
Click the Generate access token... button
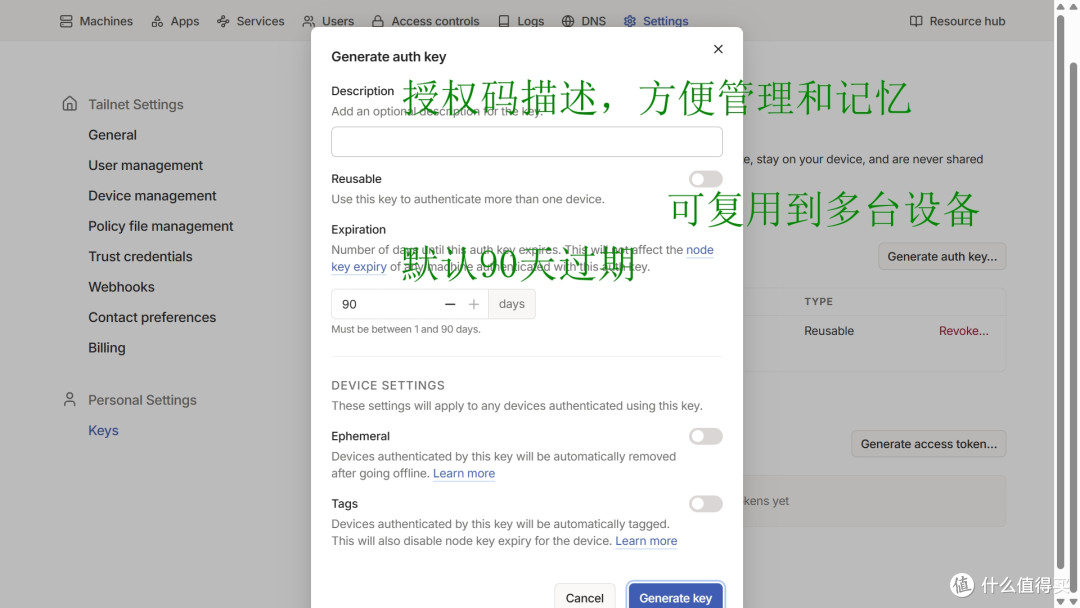(x=928, y=443)
